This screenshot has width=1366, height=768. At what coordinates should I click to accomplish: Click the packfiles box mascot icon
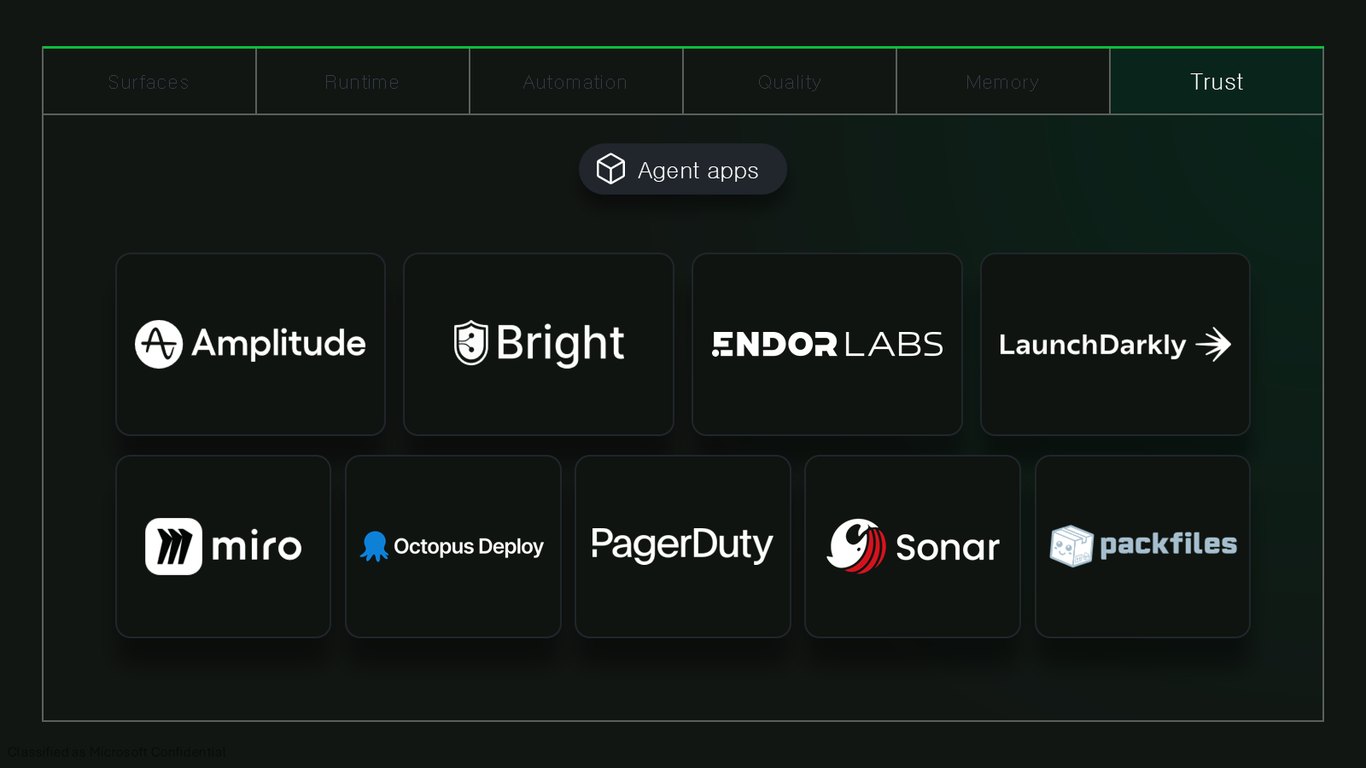coord(1071,546)
